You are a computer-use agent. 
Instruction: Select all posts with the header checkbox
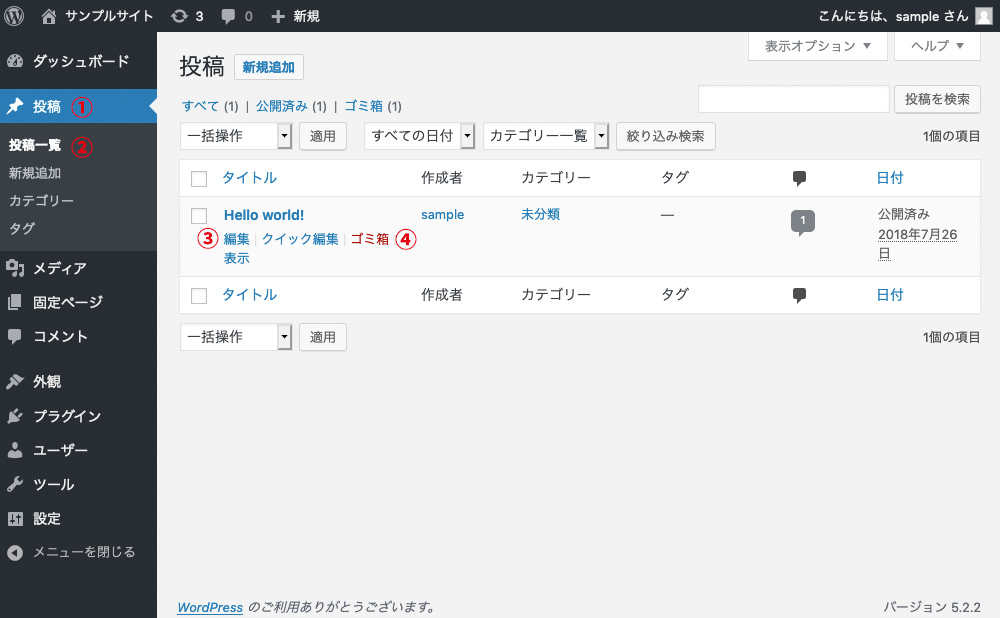198,178
